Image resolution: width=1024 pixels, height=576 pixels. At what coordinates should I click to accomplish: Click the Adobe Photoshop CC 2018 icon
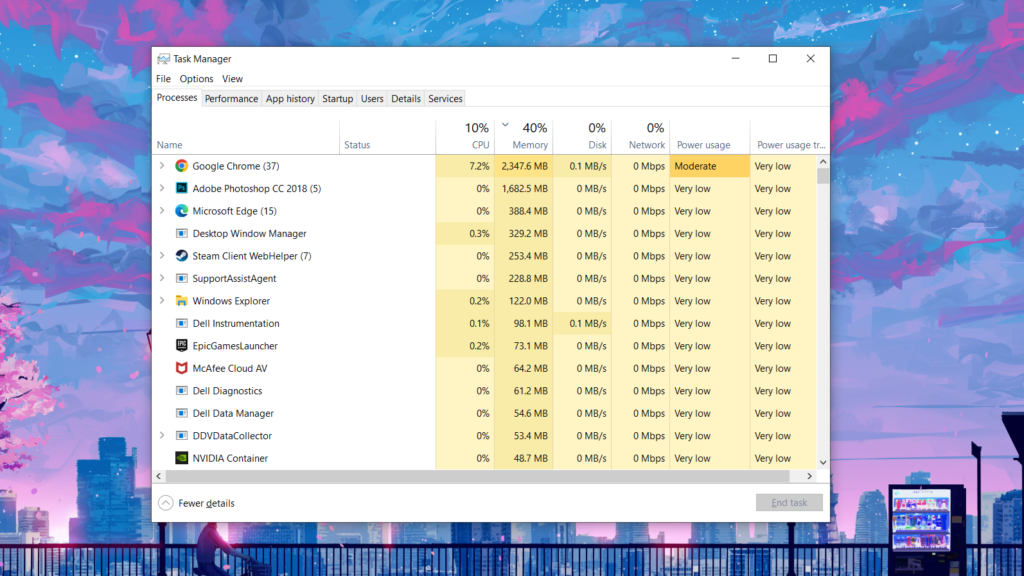[x=182, y=188]
